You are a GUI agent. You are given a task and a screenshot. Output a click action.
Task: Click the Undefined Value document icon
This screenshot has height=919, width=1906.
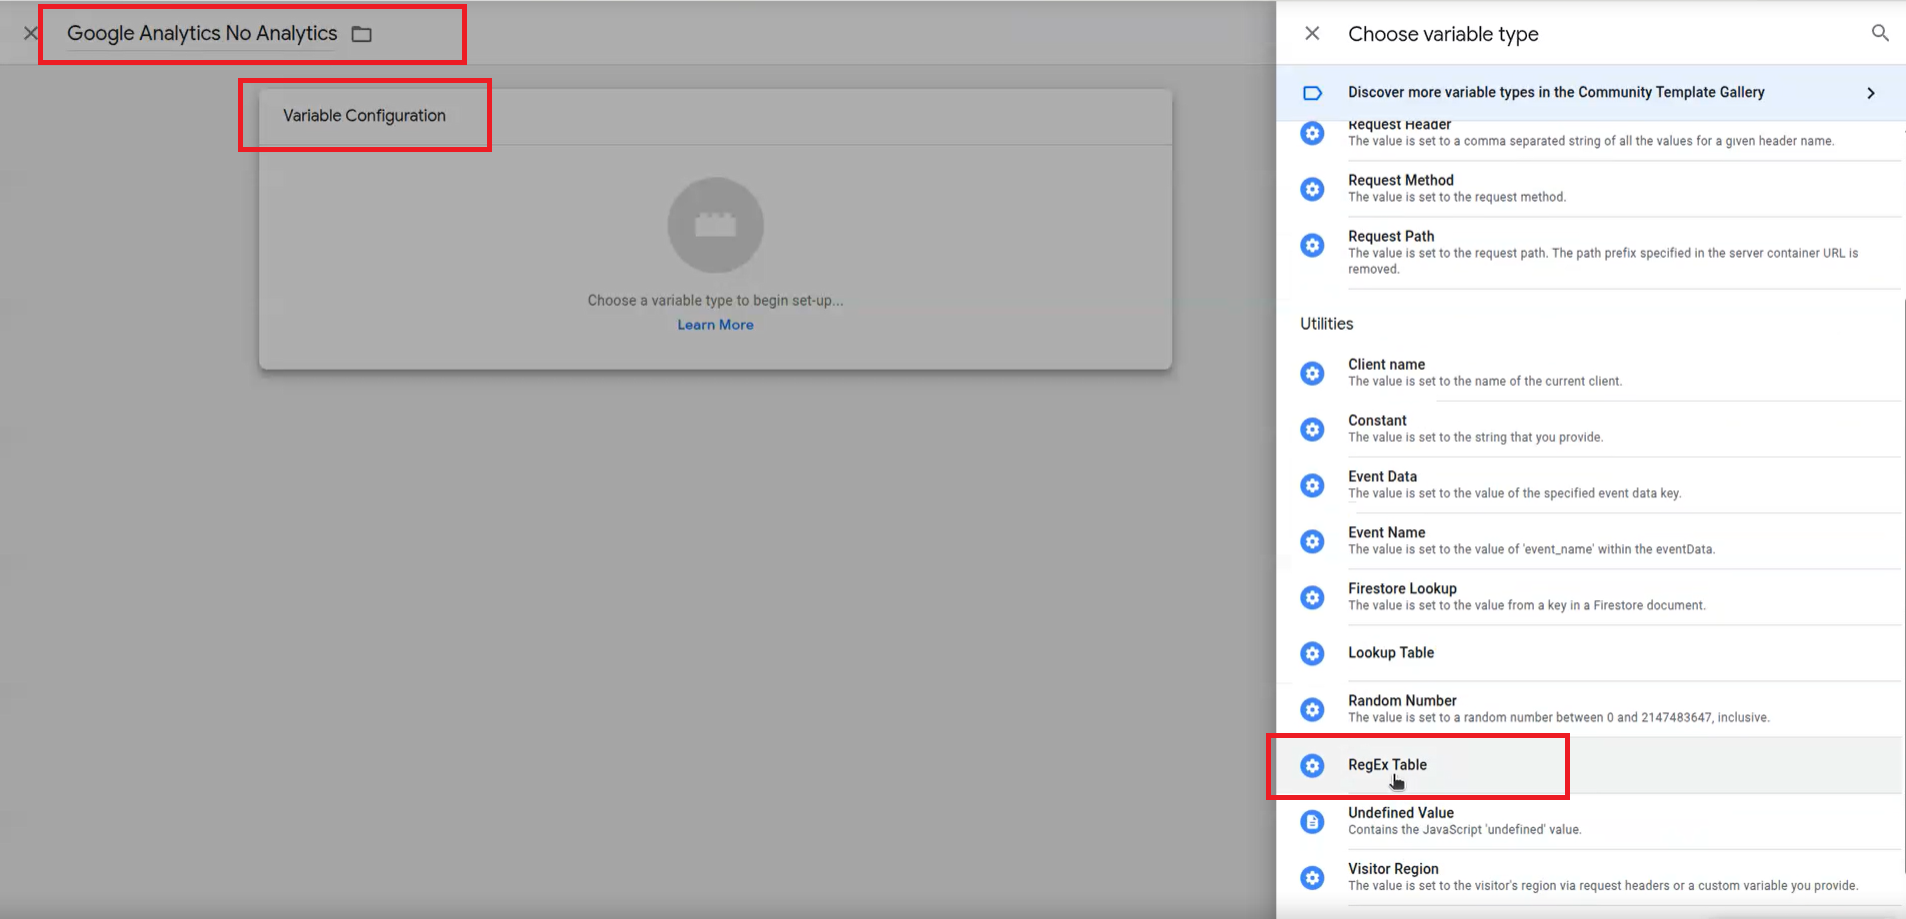tap(1312, 821)
